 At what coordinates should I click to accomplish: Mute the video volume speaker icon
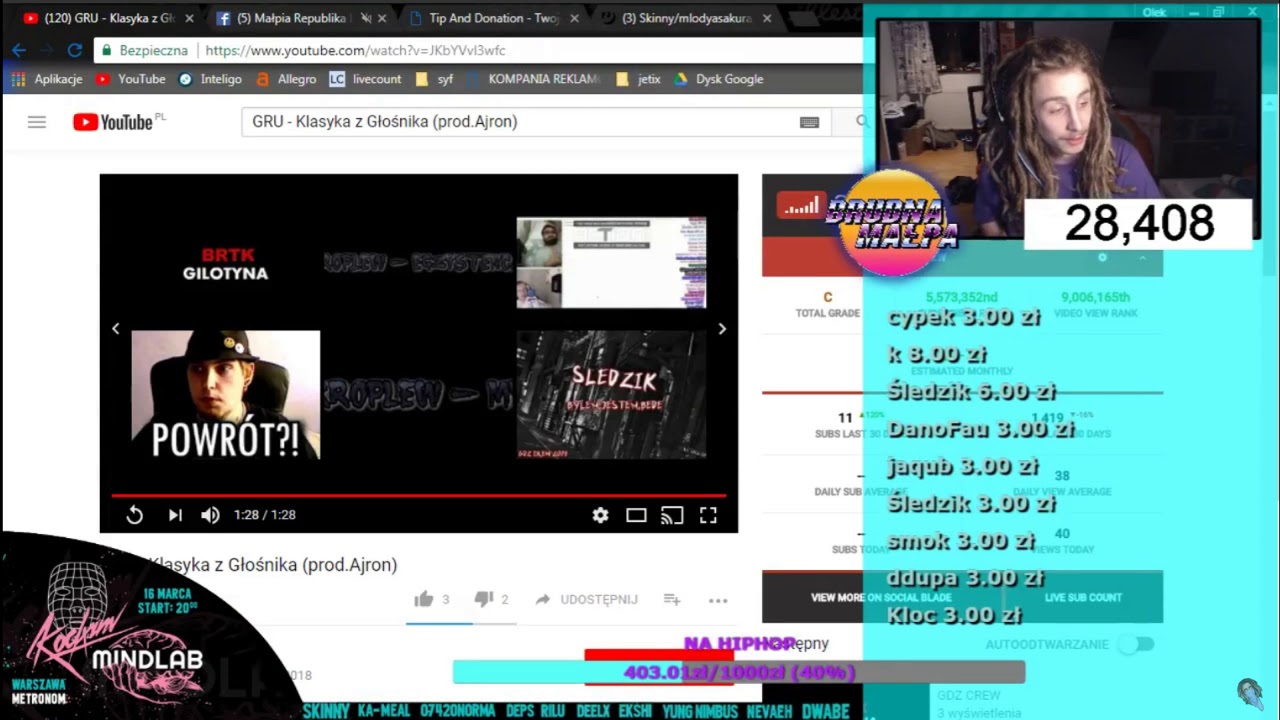[x=210, y=515]
